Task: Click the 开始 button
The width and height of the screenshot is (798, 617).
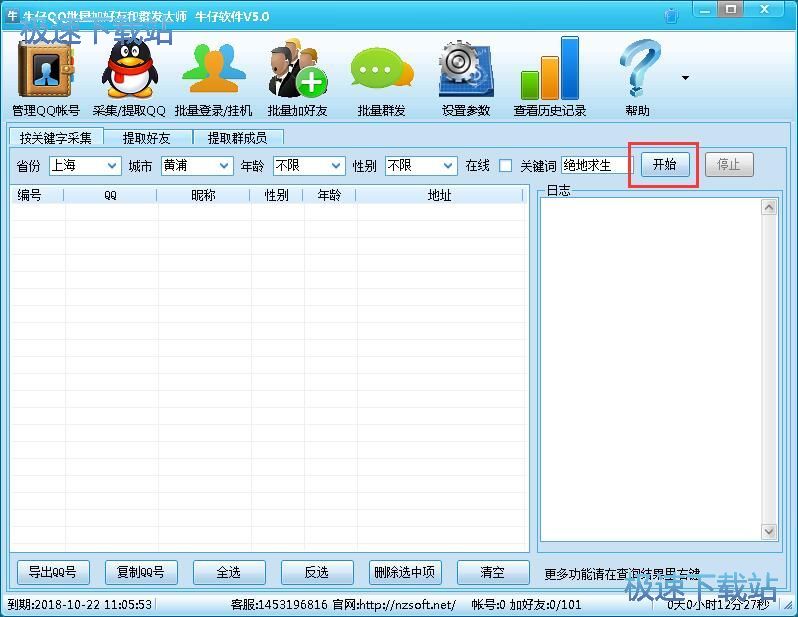Action: click(x=665, y=164)
